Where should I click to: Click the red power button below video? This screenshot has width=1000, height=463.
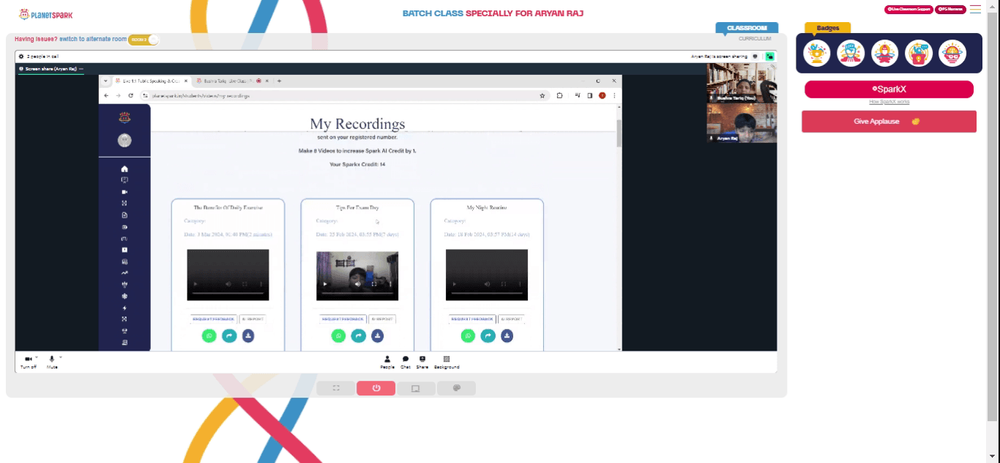point(376,388)
